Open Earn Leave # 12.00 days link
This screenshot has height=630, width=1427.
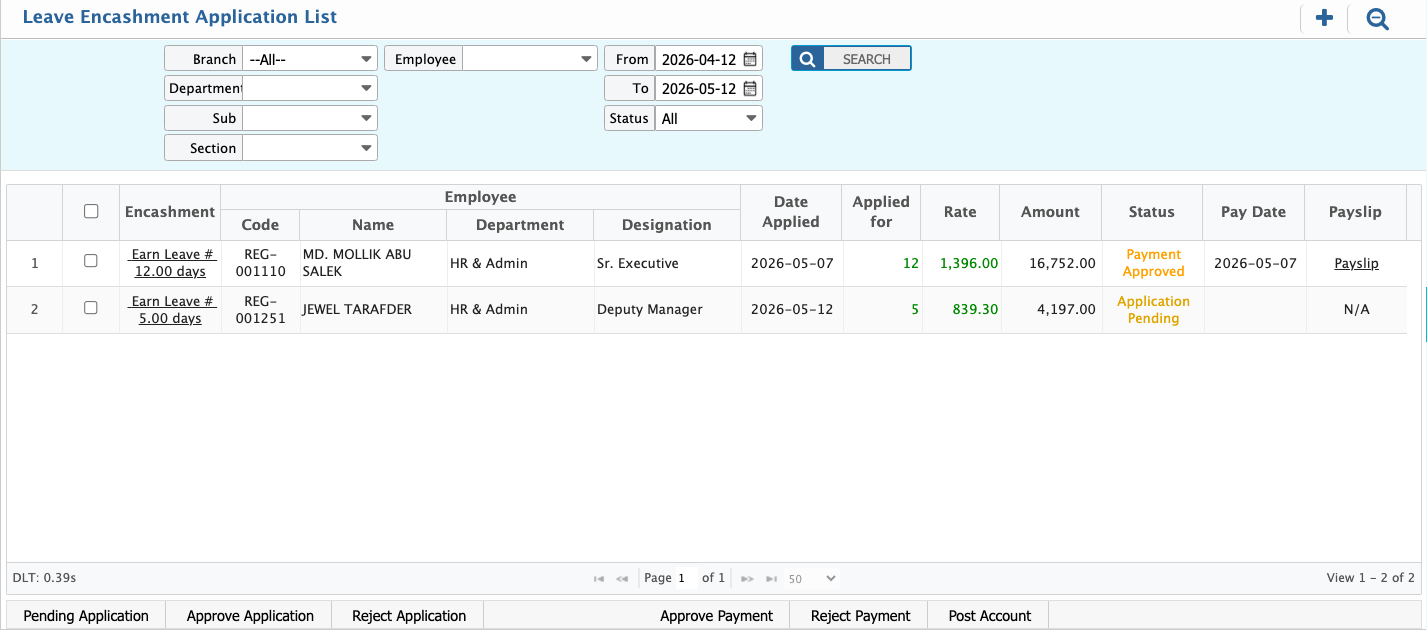170,263
